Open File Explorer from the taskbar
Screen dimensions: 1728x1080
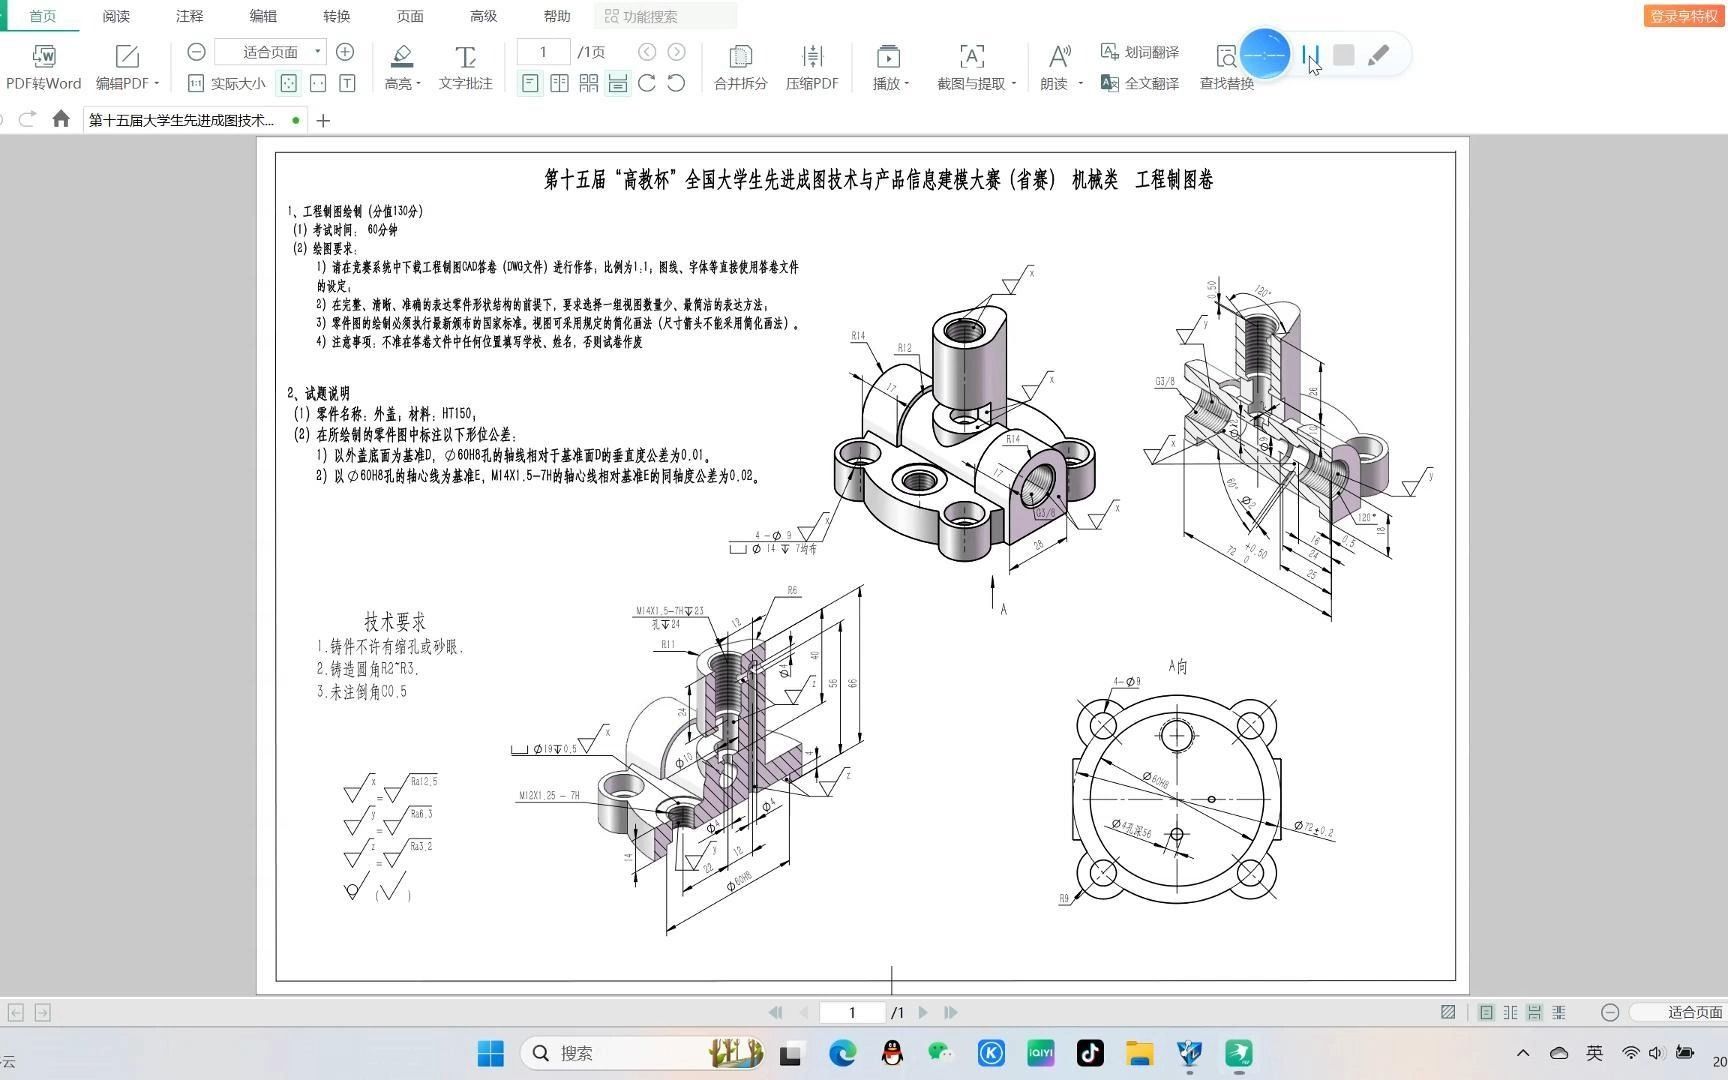1140,1053
